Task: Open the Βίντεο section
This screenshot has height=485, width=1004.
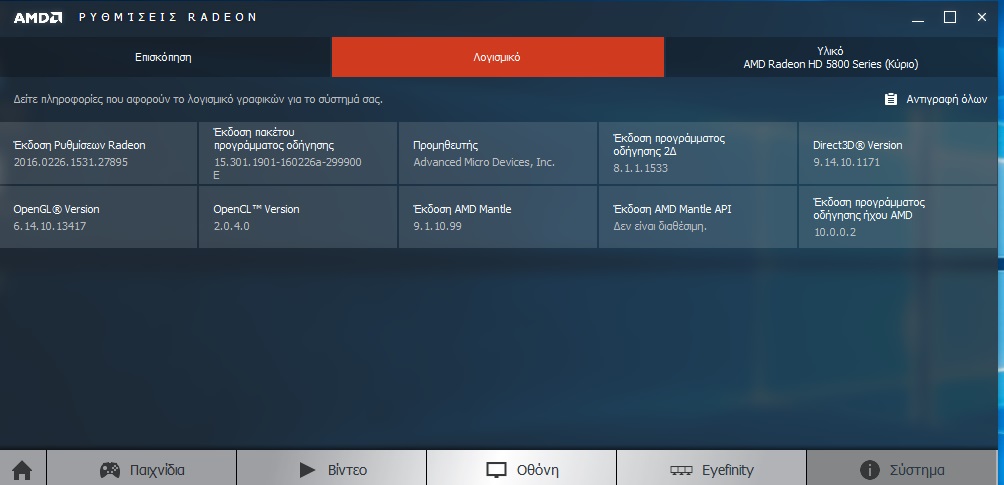Action: (x=332, y=470)
